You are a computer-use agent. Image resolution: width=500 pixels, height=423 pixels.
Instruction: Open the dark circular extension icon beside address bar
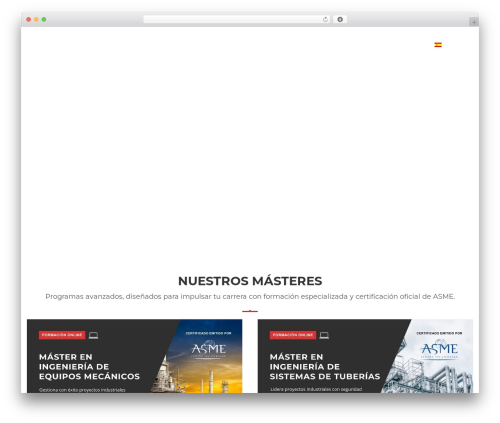click(x=340, y=20)
